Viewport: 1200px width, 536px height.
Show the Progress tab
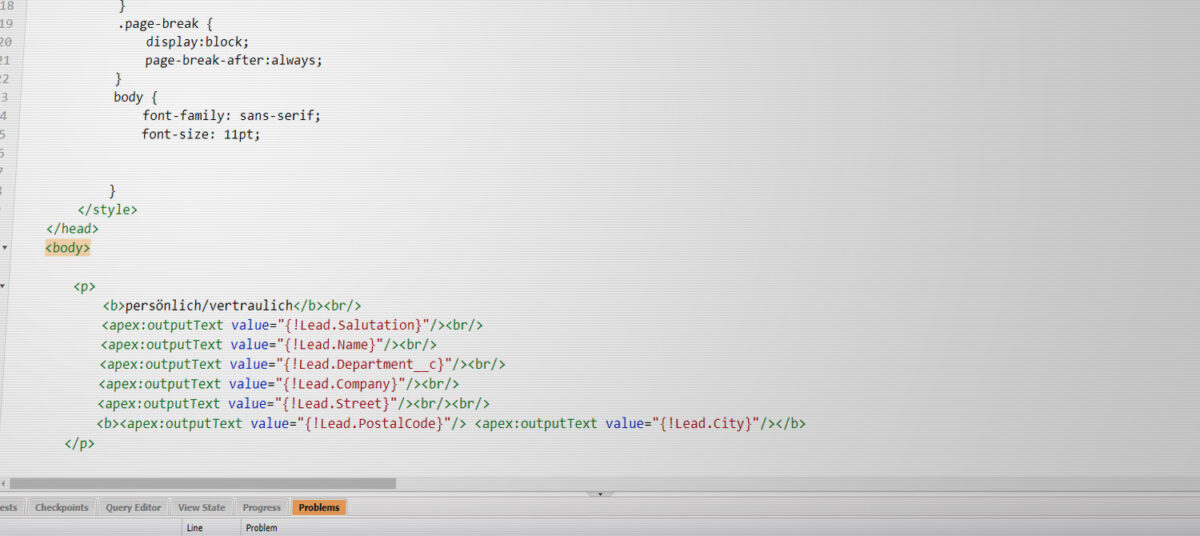point(261,507)
